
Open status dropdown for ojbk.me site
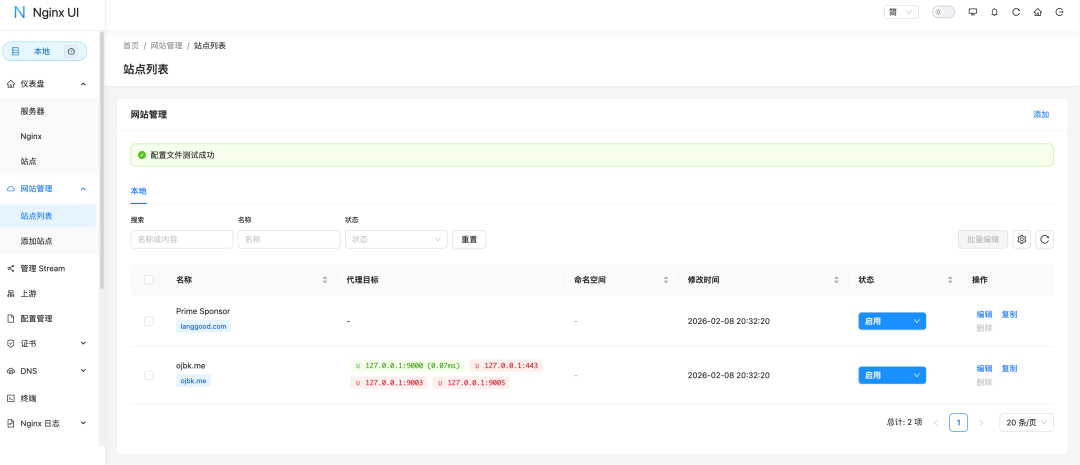[891, 375]
